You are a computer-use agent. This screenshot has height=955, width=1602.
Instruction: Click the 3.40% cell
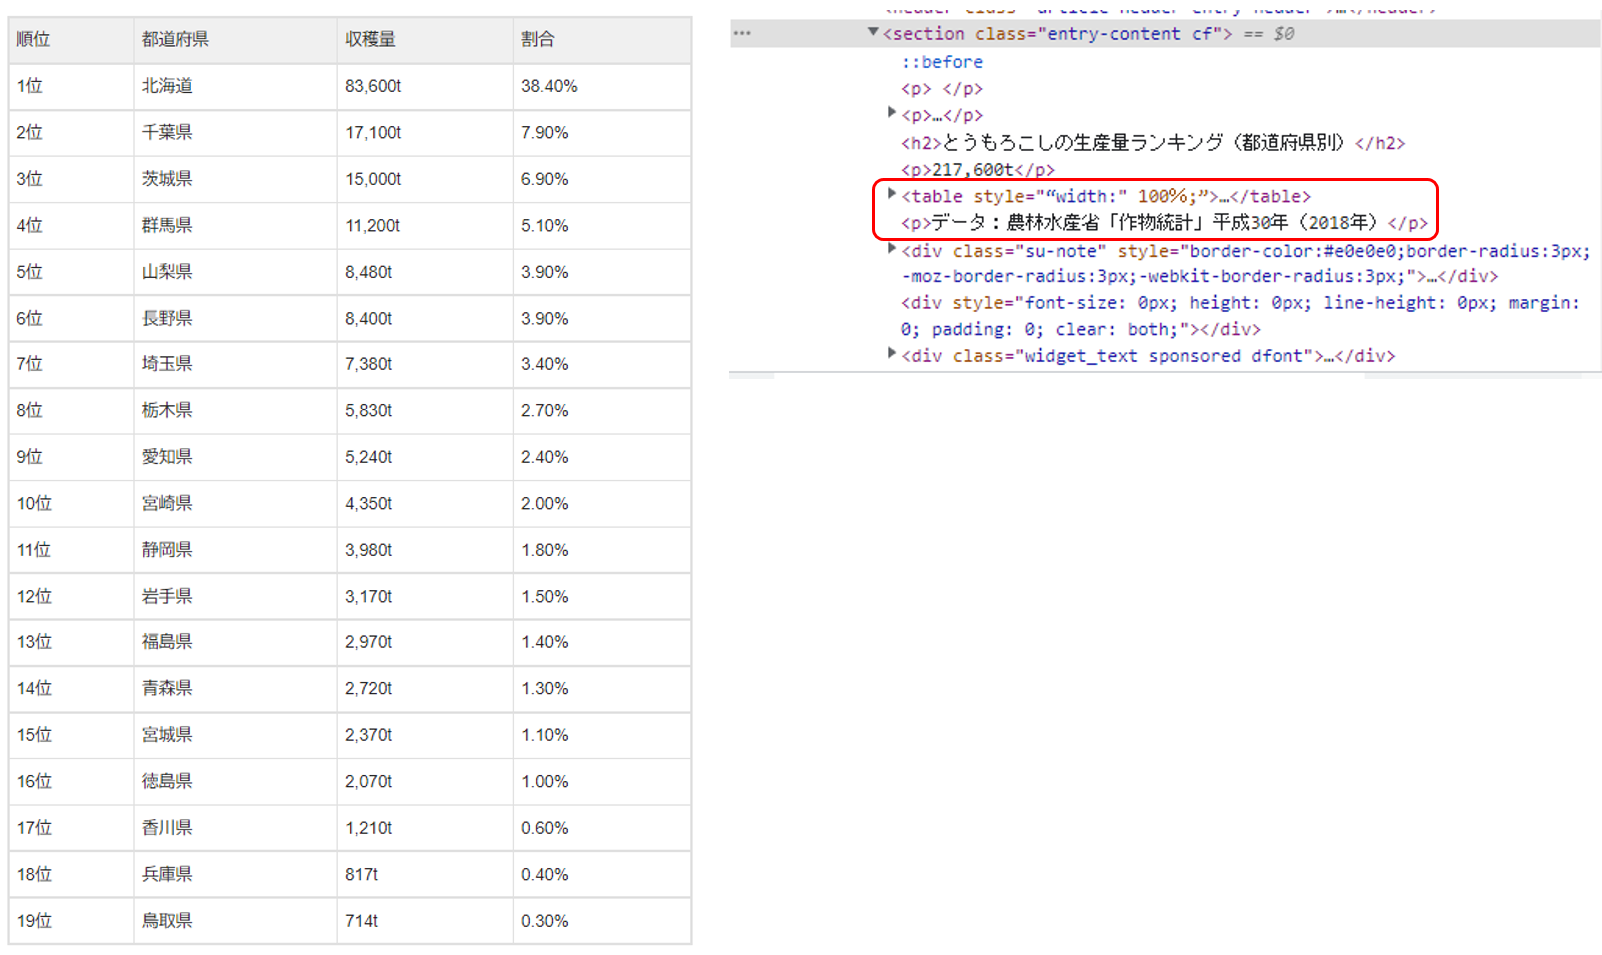click(602, 364)
